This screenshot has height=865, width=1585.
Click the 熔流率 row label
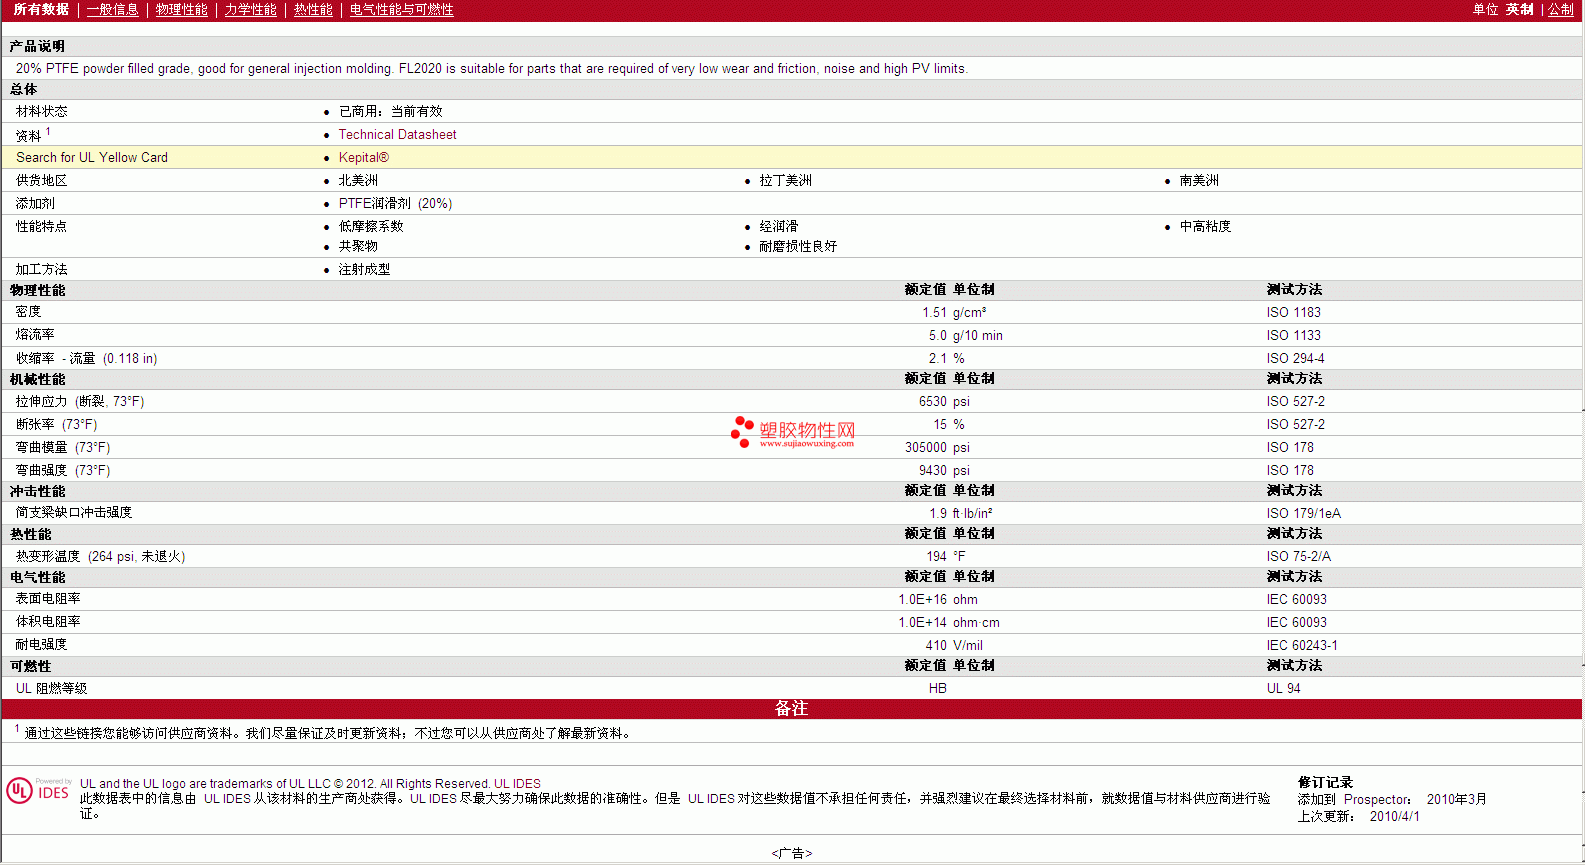click(x=35, y=336)
